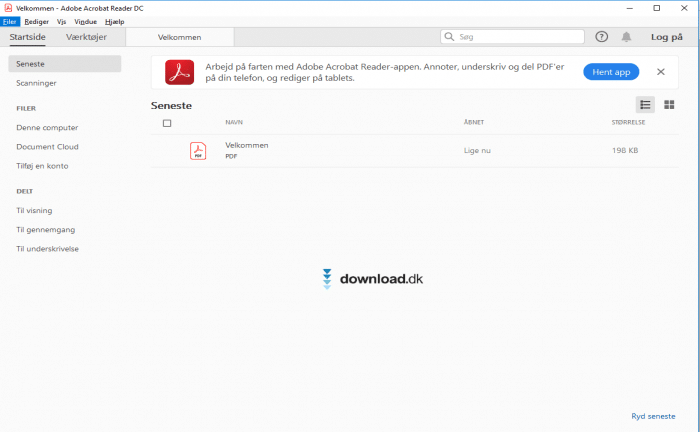The image size is (700, 432).
Task: Sort by the ÅBNET column header
Action: pos(474,122)
